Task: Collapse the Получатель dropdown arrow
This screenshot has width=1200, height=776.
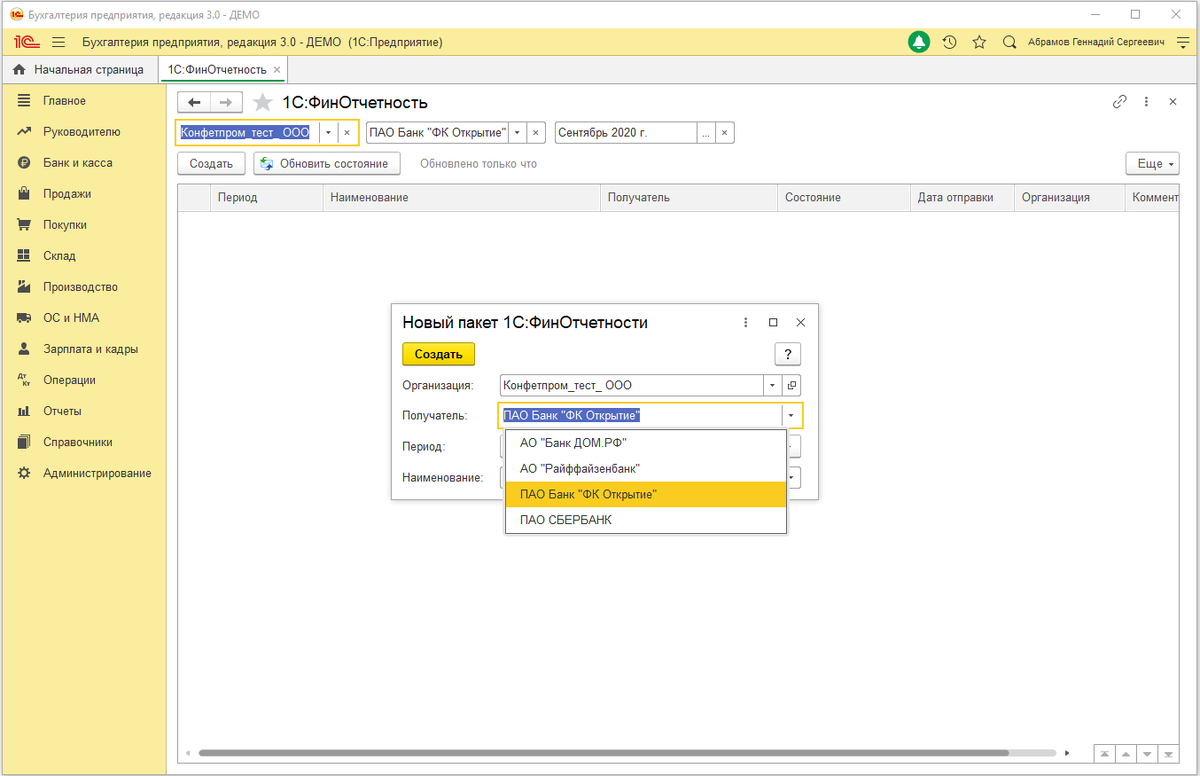Action: [791, 416]
